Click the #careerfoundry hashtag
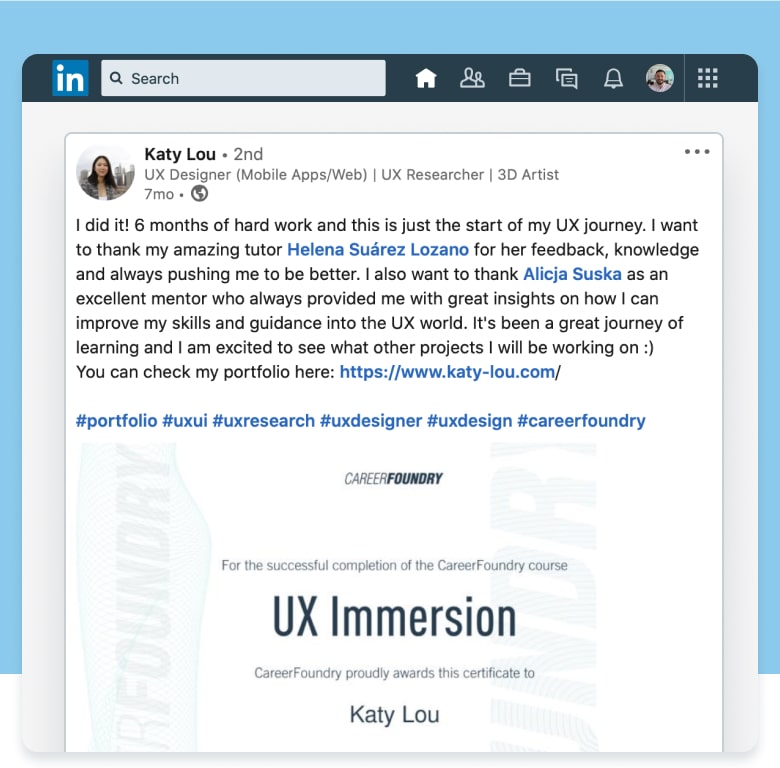Image resolution: width=780 pixels, height=768 pixels. [x=581, y=421]
